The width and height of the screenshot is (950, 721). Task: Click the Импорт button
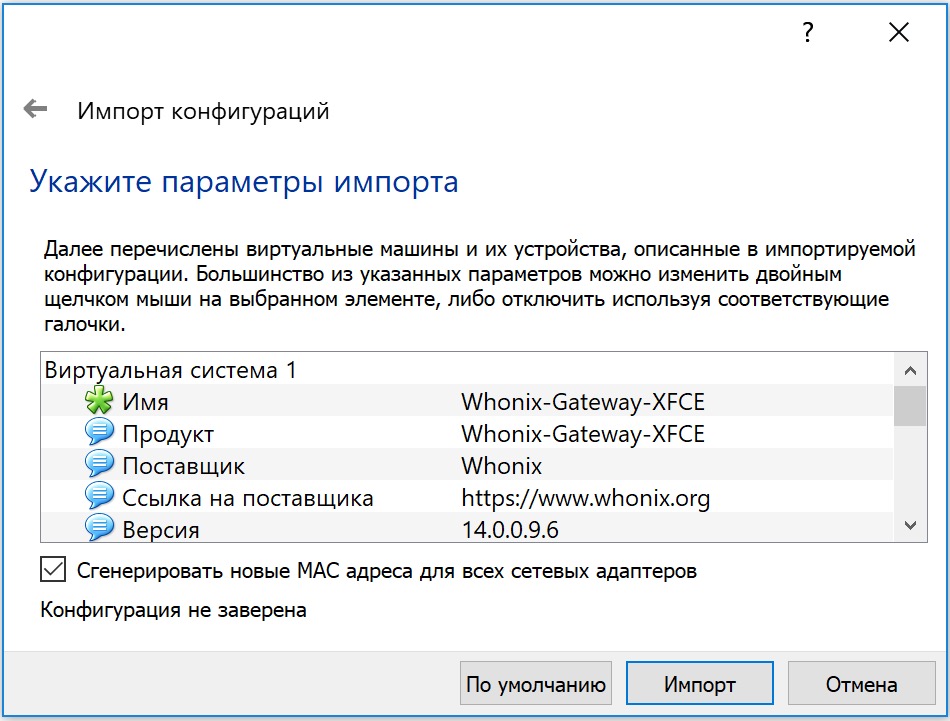tap(699, 683)
